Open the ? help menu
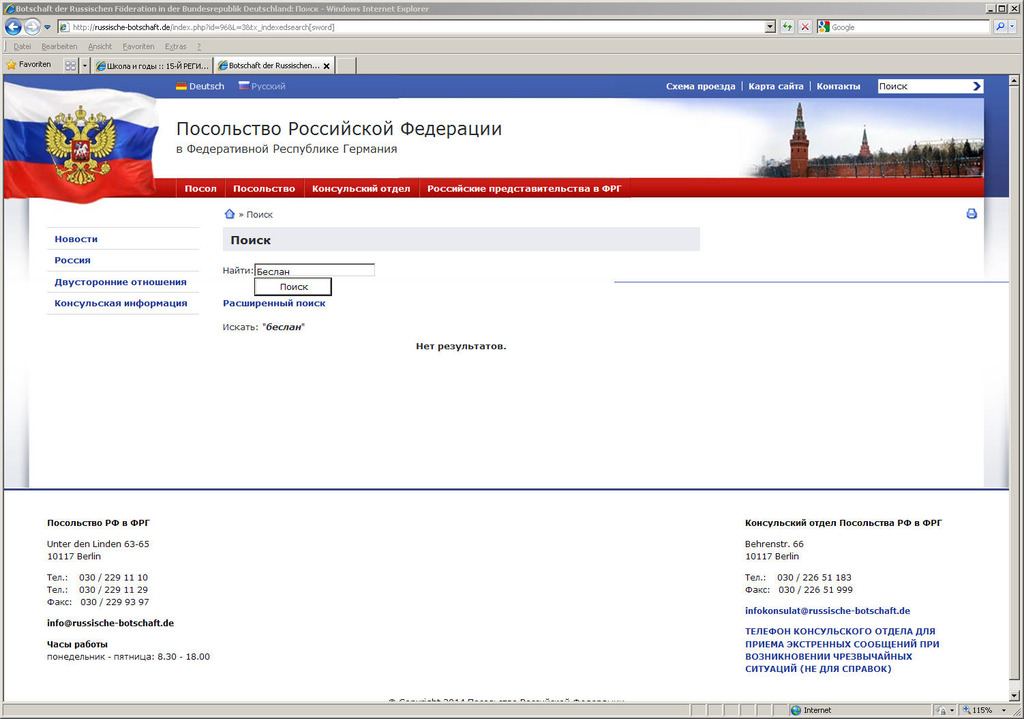This screenshot has width=1024, height=719. 199,47
